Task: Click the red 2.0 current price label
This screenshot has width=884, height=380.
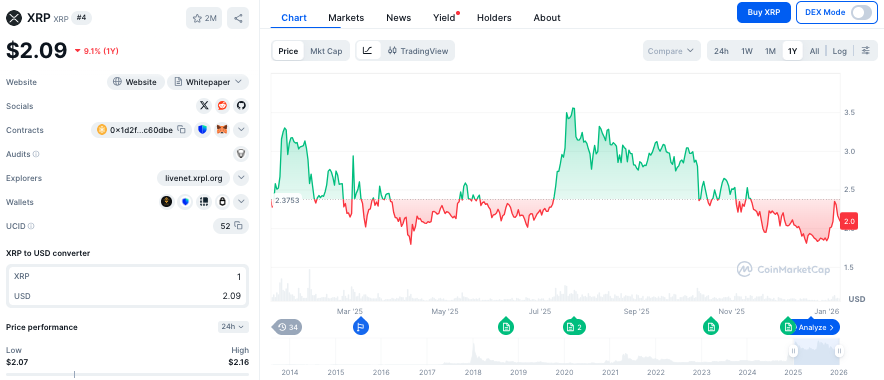Action: coord(848,222)
